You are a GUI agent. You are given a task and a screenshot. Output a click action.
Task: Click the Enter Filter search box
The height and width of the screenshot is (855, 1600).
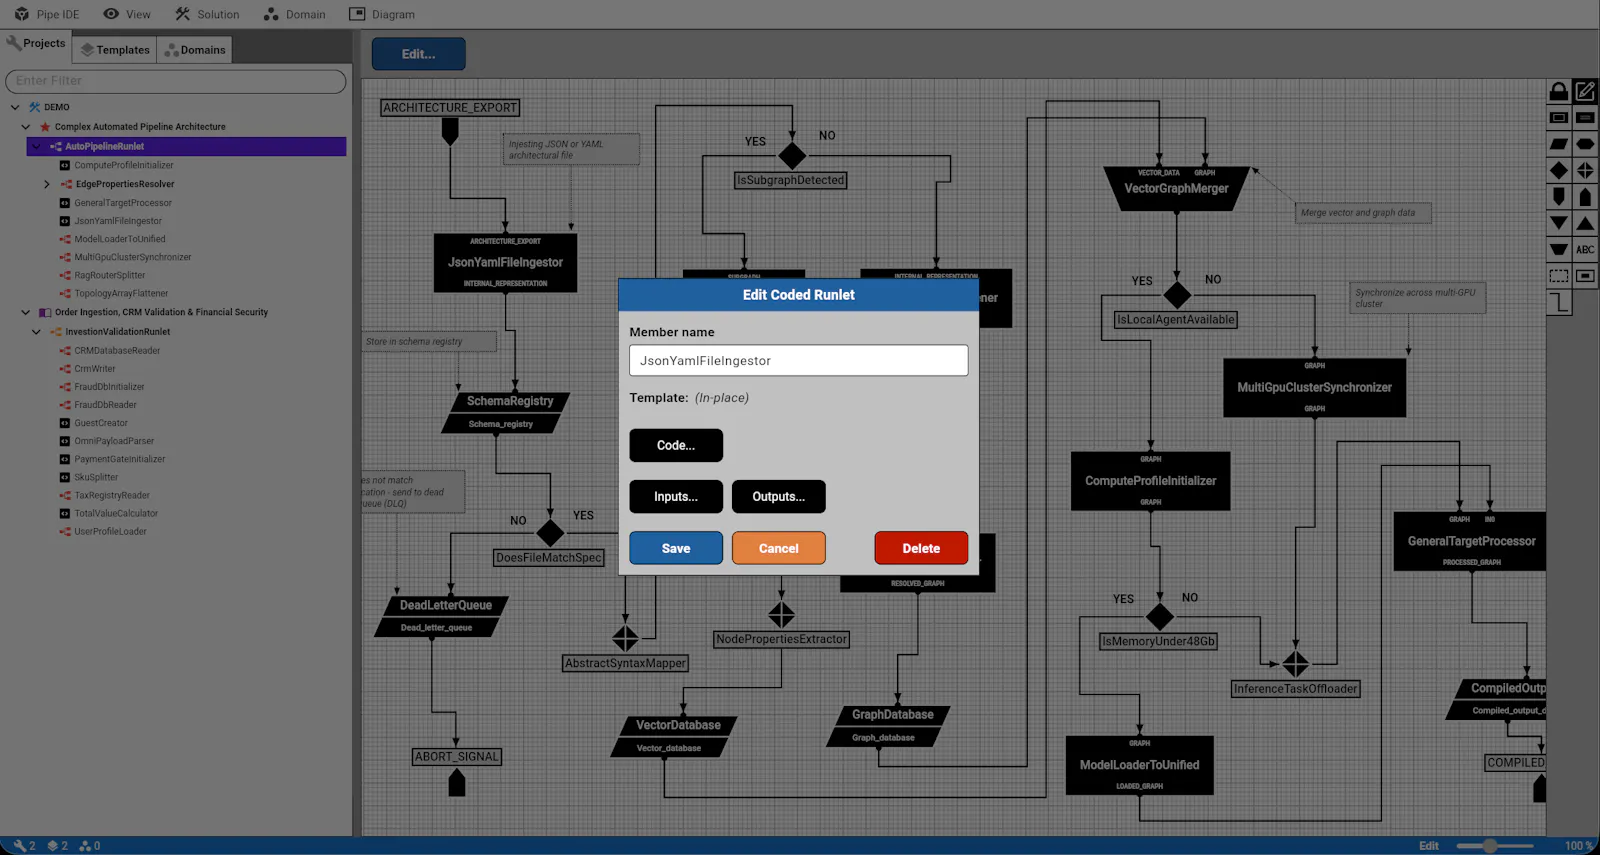tap(176, 81)
